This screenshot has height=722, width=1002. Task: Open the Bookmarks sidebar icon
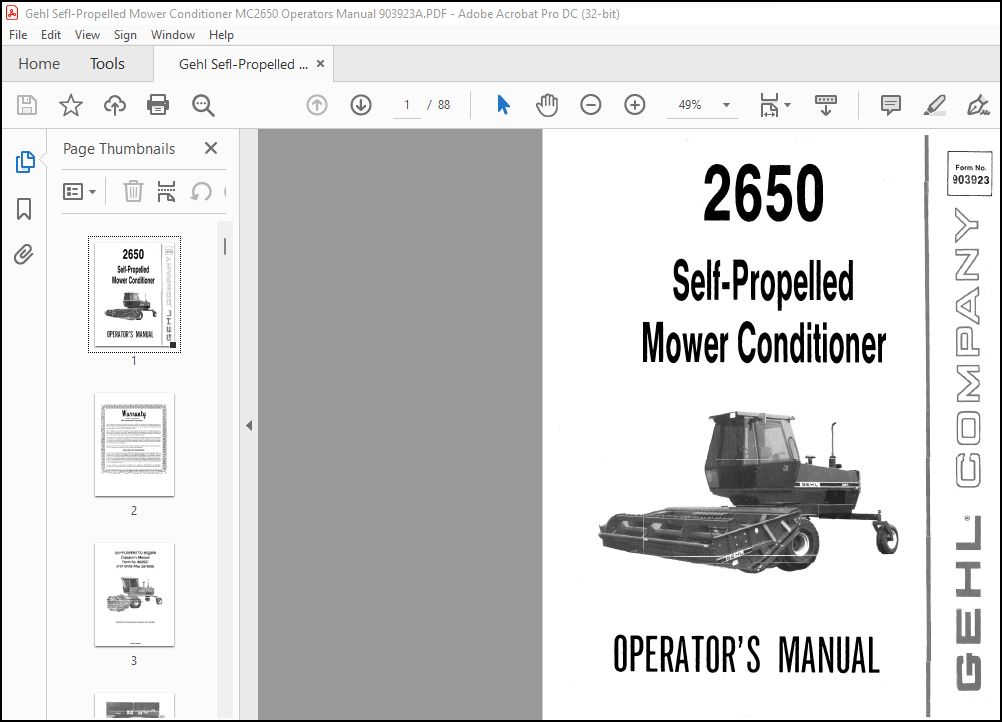point(24,209)
